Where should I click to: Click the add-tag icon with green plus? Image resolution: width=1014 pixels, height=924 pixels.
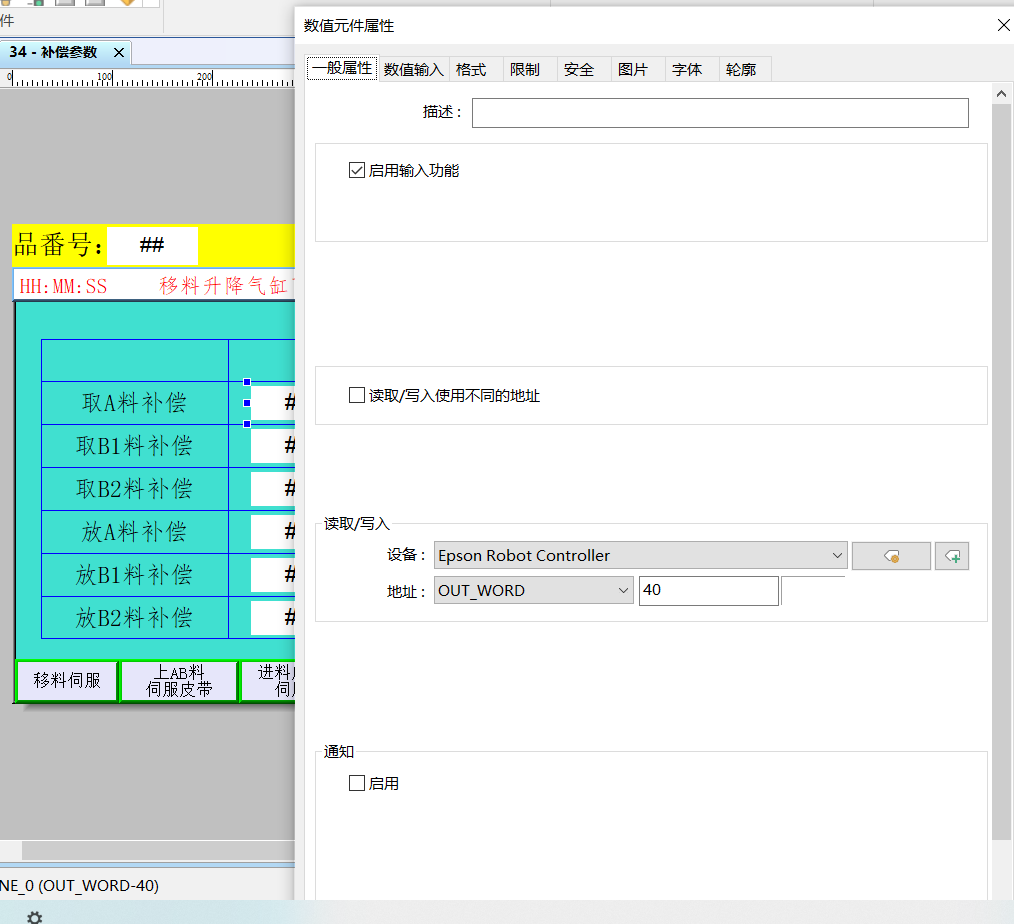[x=952, y=556]
